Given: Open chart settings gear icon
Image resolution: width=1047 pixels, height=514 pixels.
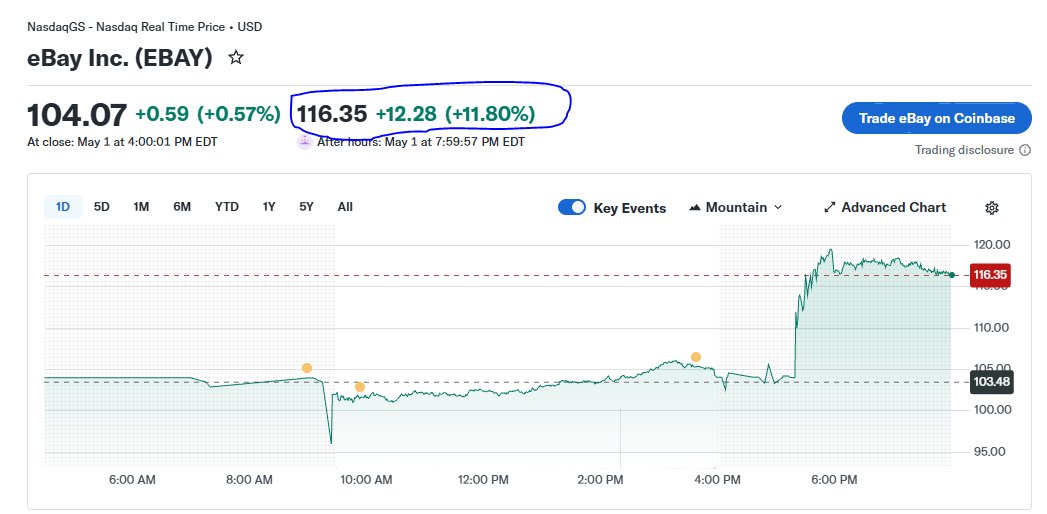Looking at the screenshot, I should (x=992, y=208).
